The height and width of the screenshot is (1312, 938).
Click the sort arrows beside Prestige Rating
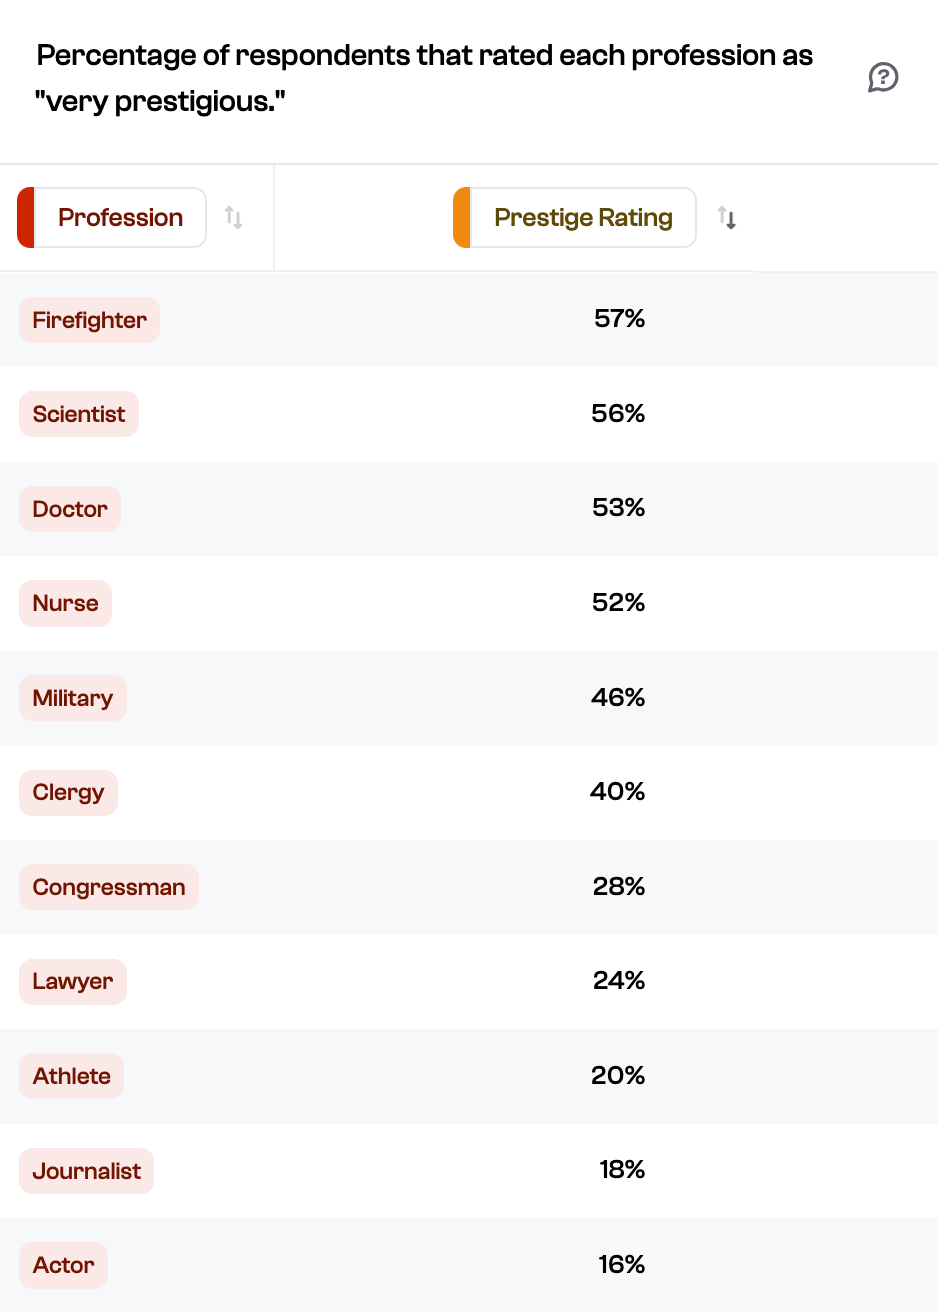coord(727,217)
